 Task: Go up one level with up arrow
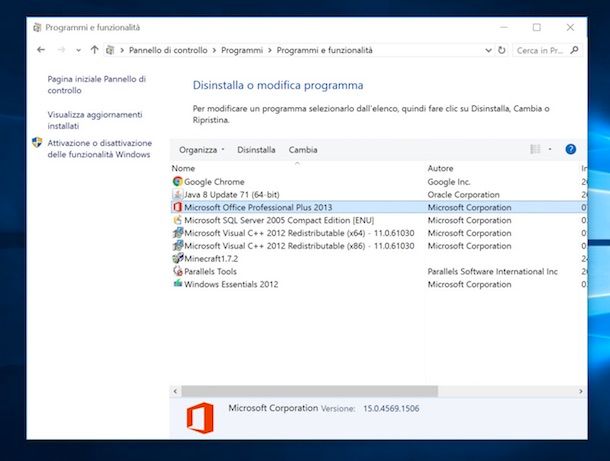[94, 50]
